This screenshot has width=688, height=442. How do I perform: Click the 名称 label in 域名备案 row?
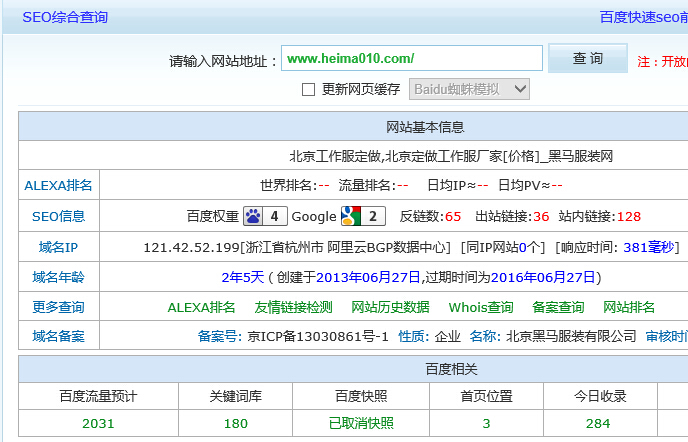point(485,337)
